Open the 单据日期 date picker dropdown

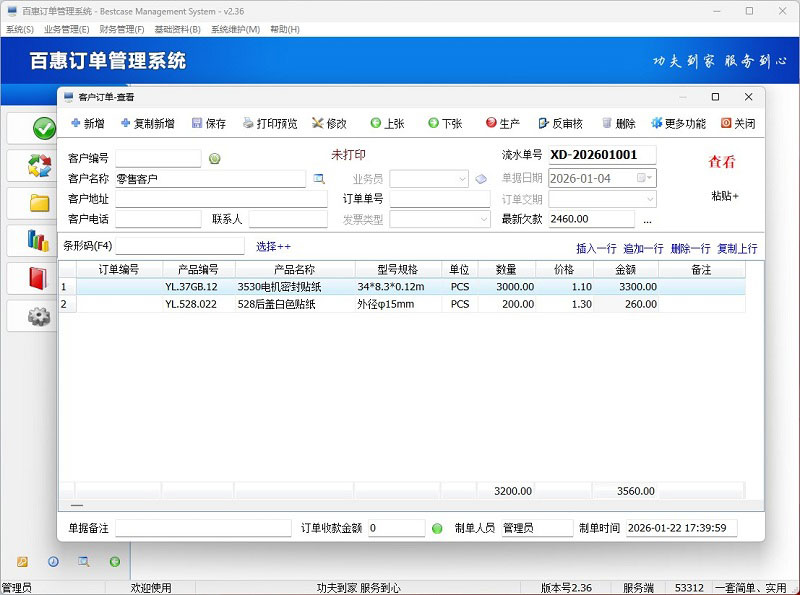(645, 178)
